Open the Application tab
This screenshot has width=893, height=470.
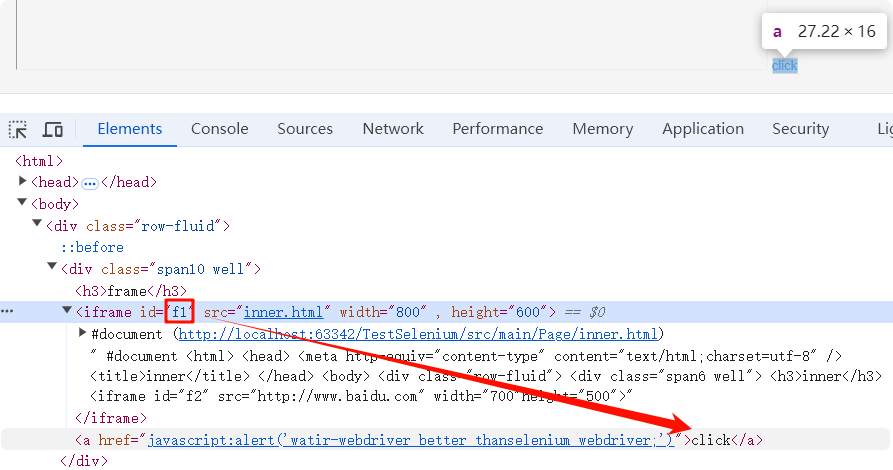(x=703, y=129)
